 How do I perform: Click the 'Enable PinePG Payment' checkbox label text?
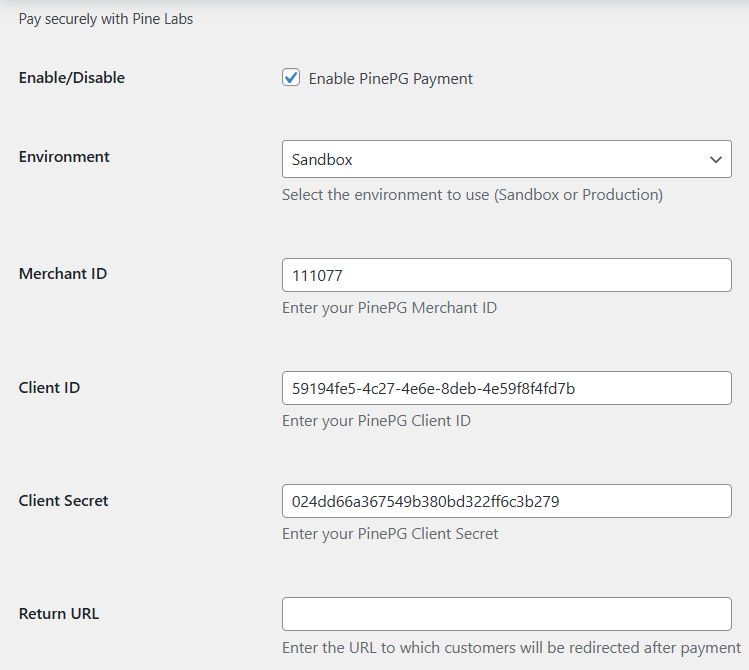click(x=390, y=79)
